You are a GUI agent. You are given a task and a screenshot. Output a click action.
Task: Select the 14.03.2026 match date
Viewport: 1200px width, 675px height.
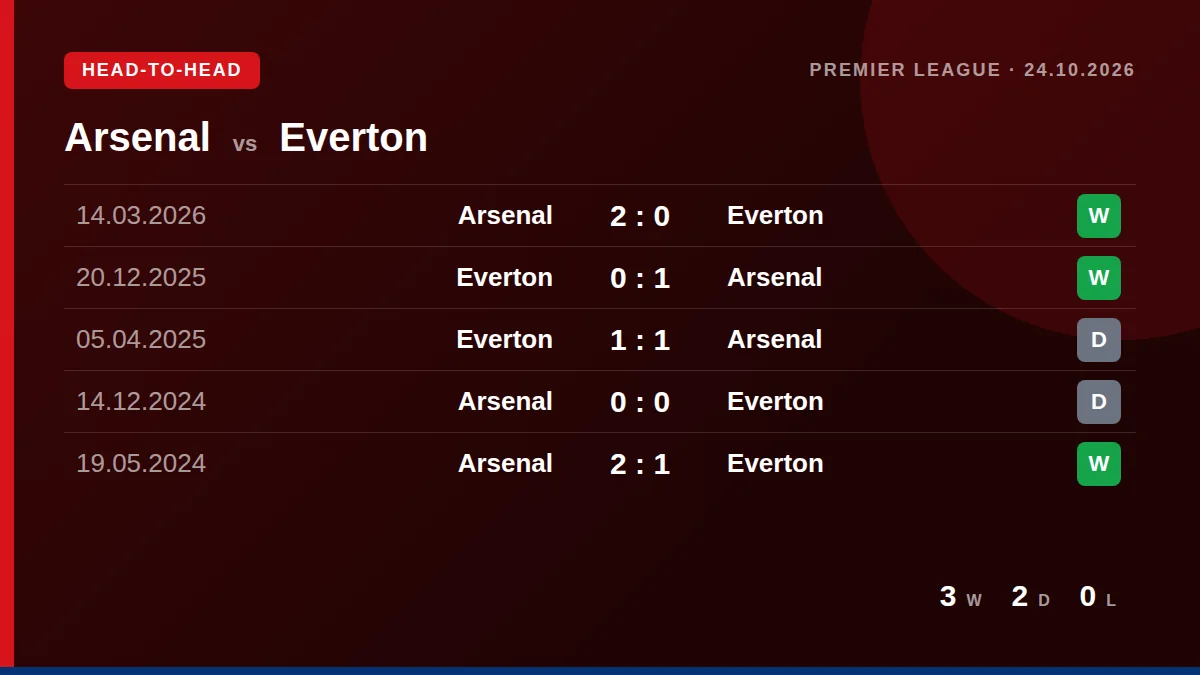coord(141,216)
